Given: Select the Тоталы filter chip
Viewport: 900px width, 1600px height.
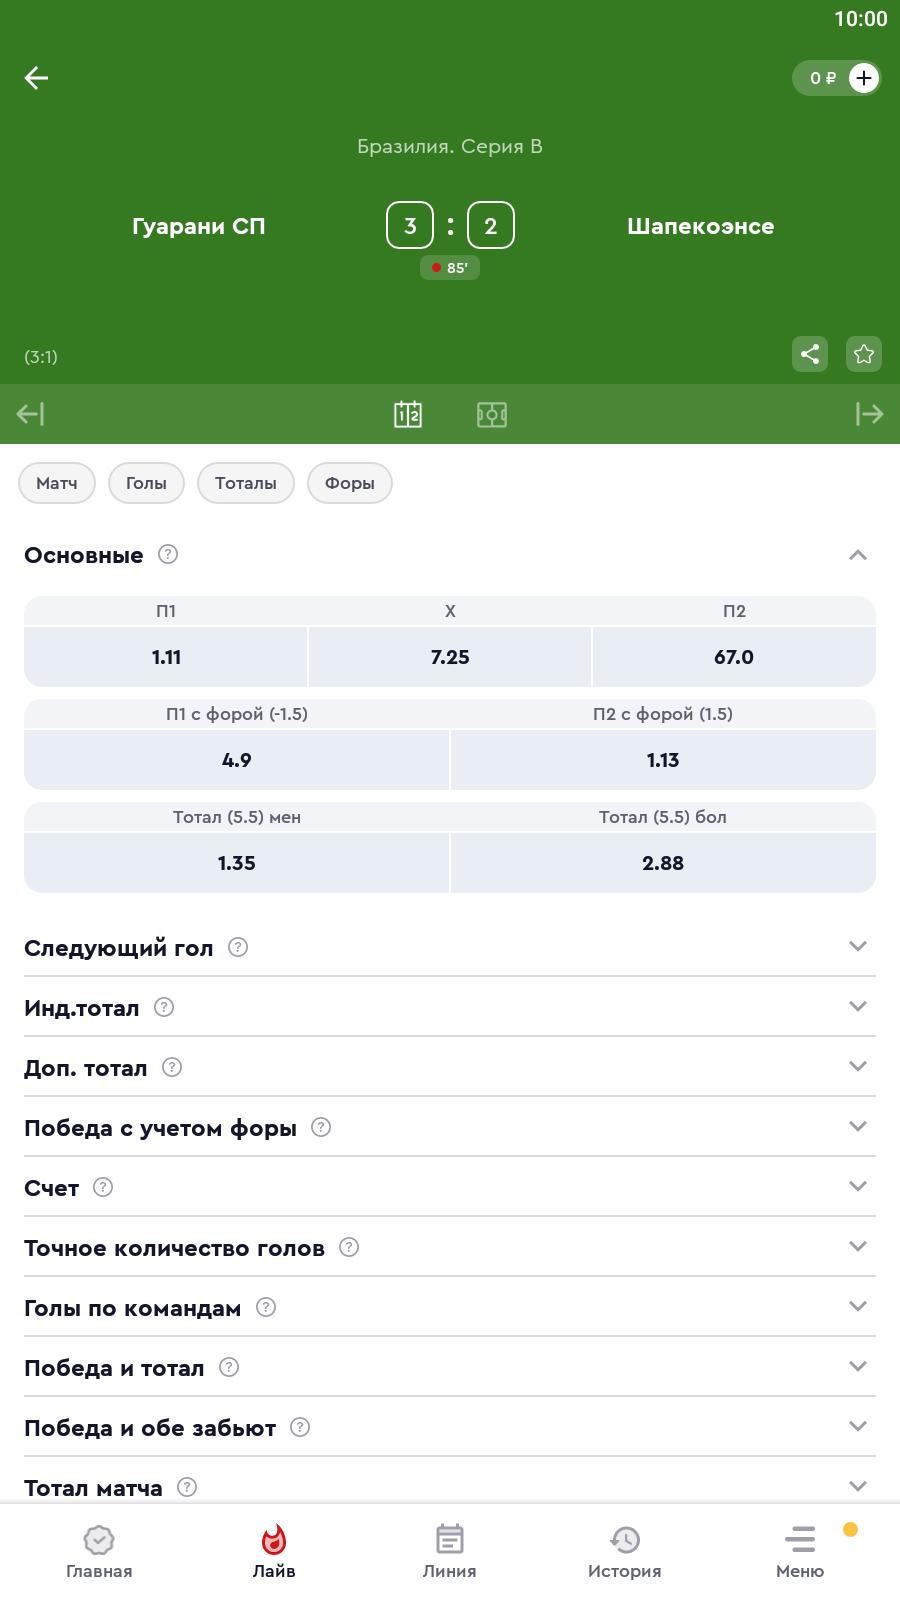Looking at the screenshot, I should tap(246, 483).
